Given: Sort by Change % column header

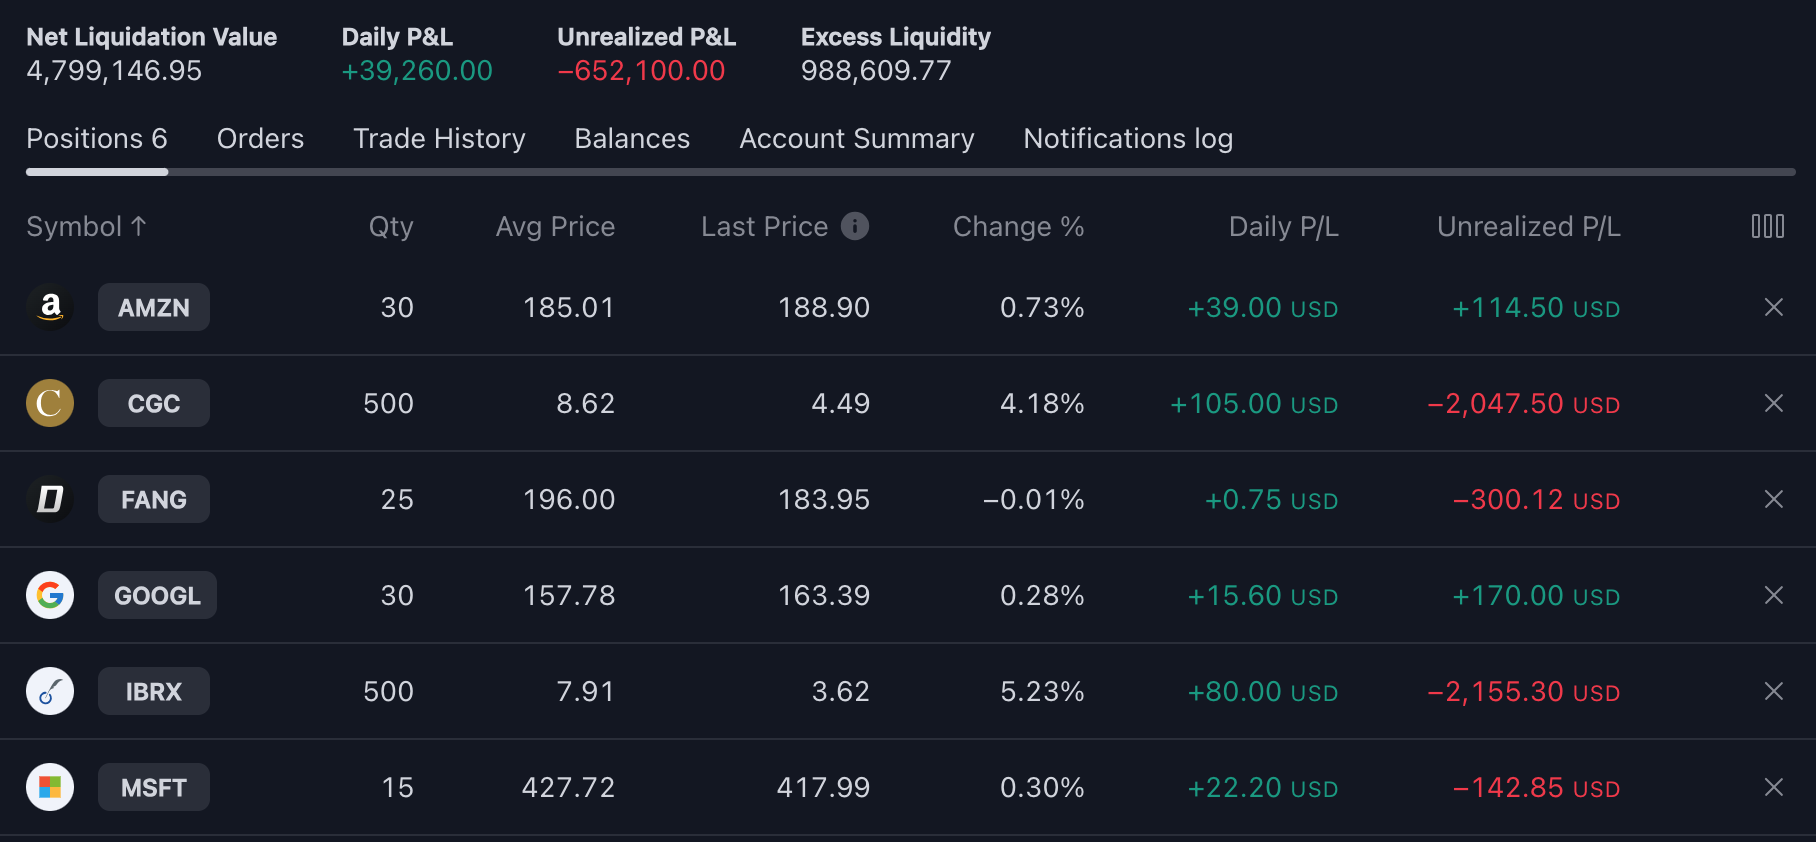Looking at the screenshot, I should tap(1018, 227).
